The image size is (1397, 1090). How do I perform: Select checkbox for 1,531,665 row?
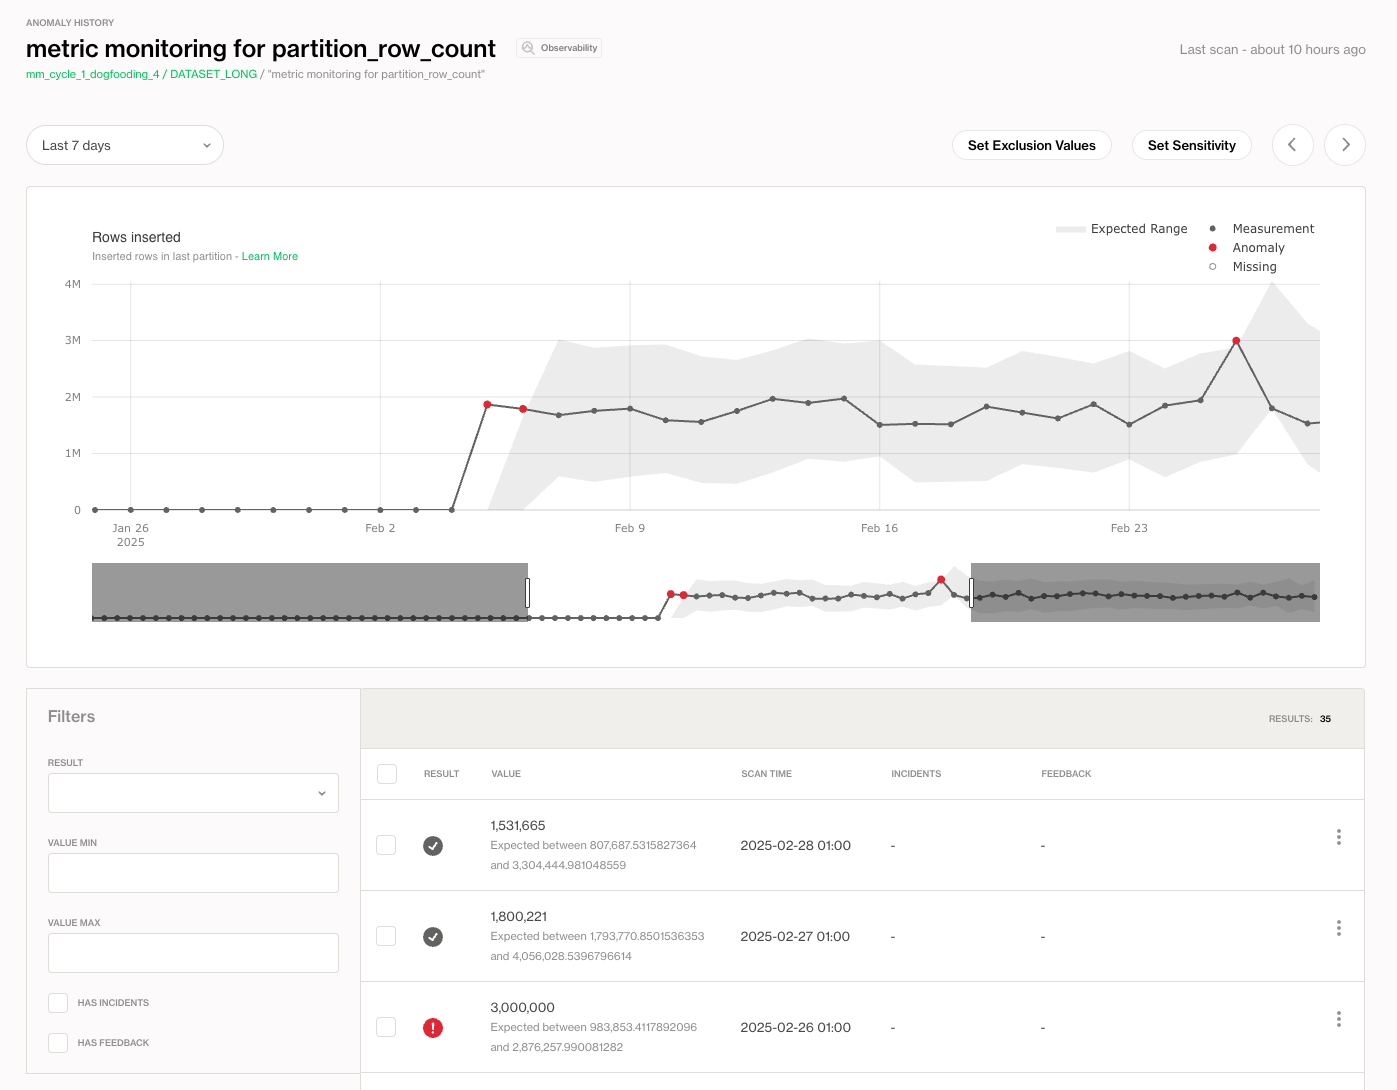(x=386, y=845)
